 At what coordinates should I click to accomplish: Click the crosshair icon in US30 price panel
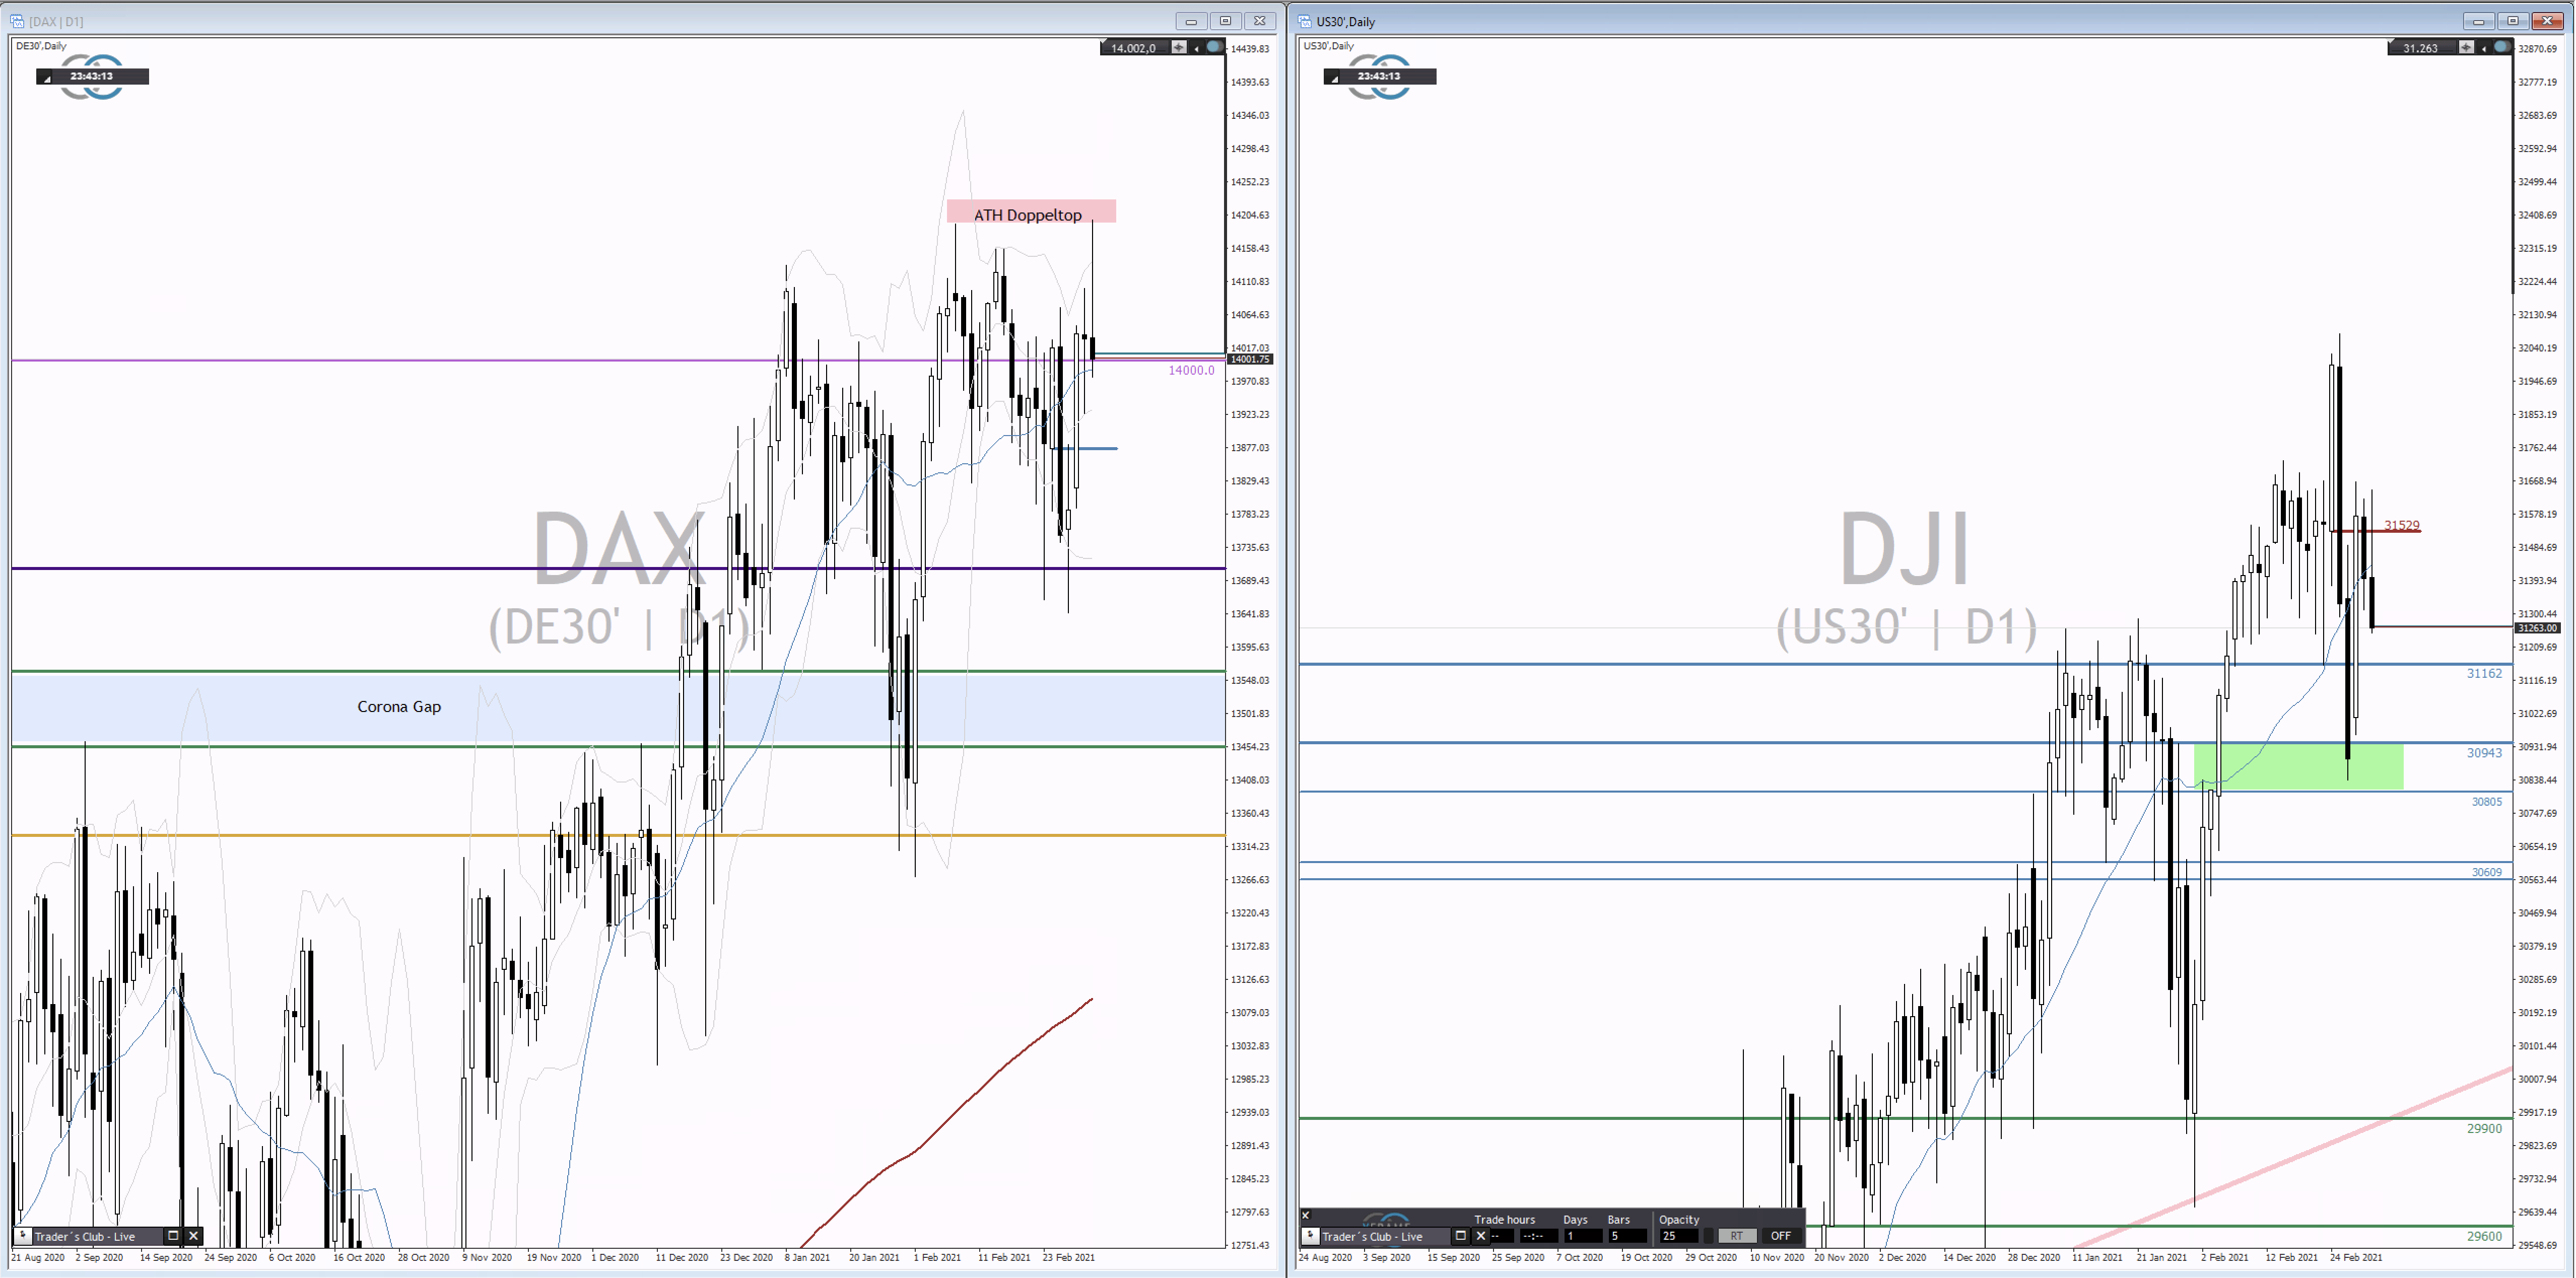[x=2467, y=47]
